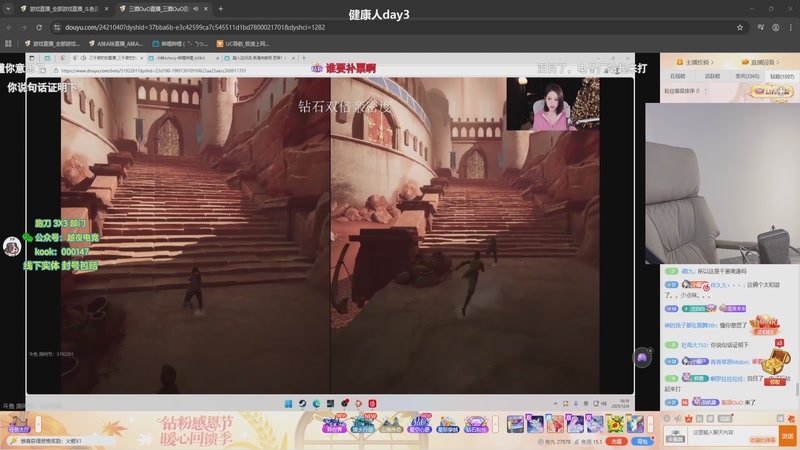Screen dimensions: 800x450
Task: Reload the douyu page in Chrome
Action: coord(39,28)
